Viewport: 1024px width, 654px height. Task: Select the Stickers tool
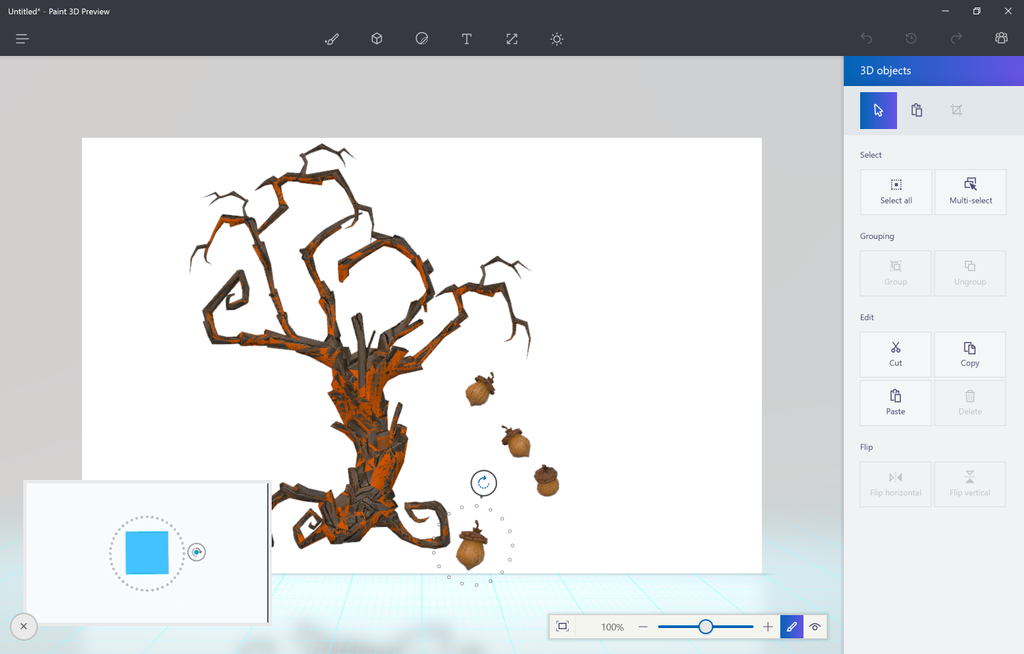click(x=421, y=39)
